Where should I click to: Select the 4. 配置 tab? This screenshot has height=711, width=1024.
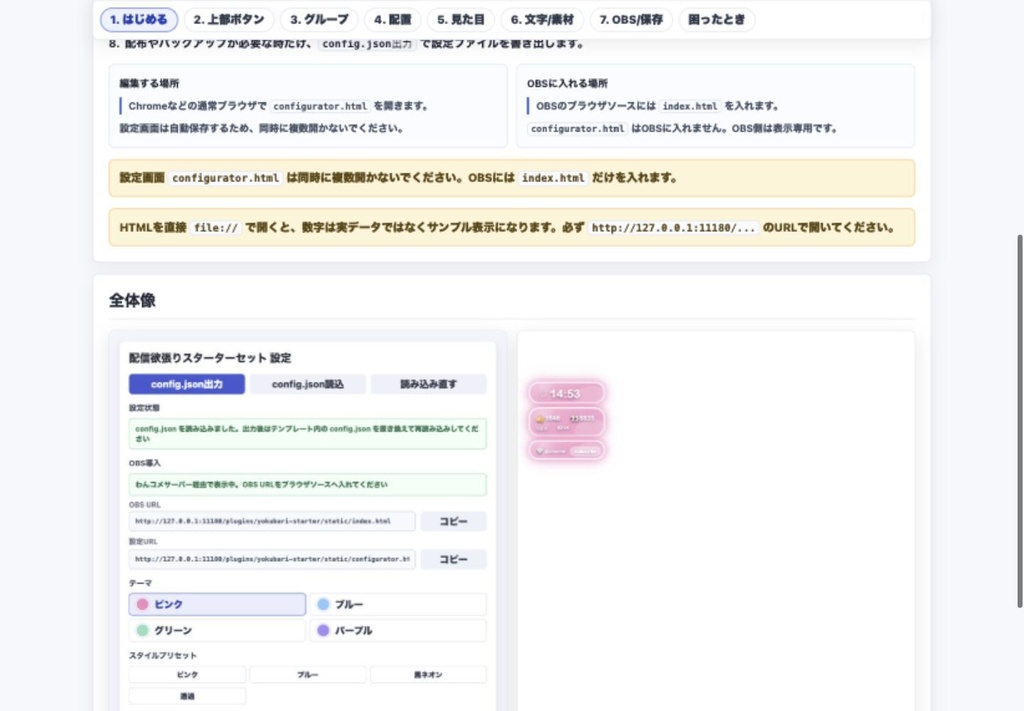[392, 20]
